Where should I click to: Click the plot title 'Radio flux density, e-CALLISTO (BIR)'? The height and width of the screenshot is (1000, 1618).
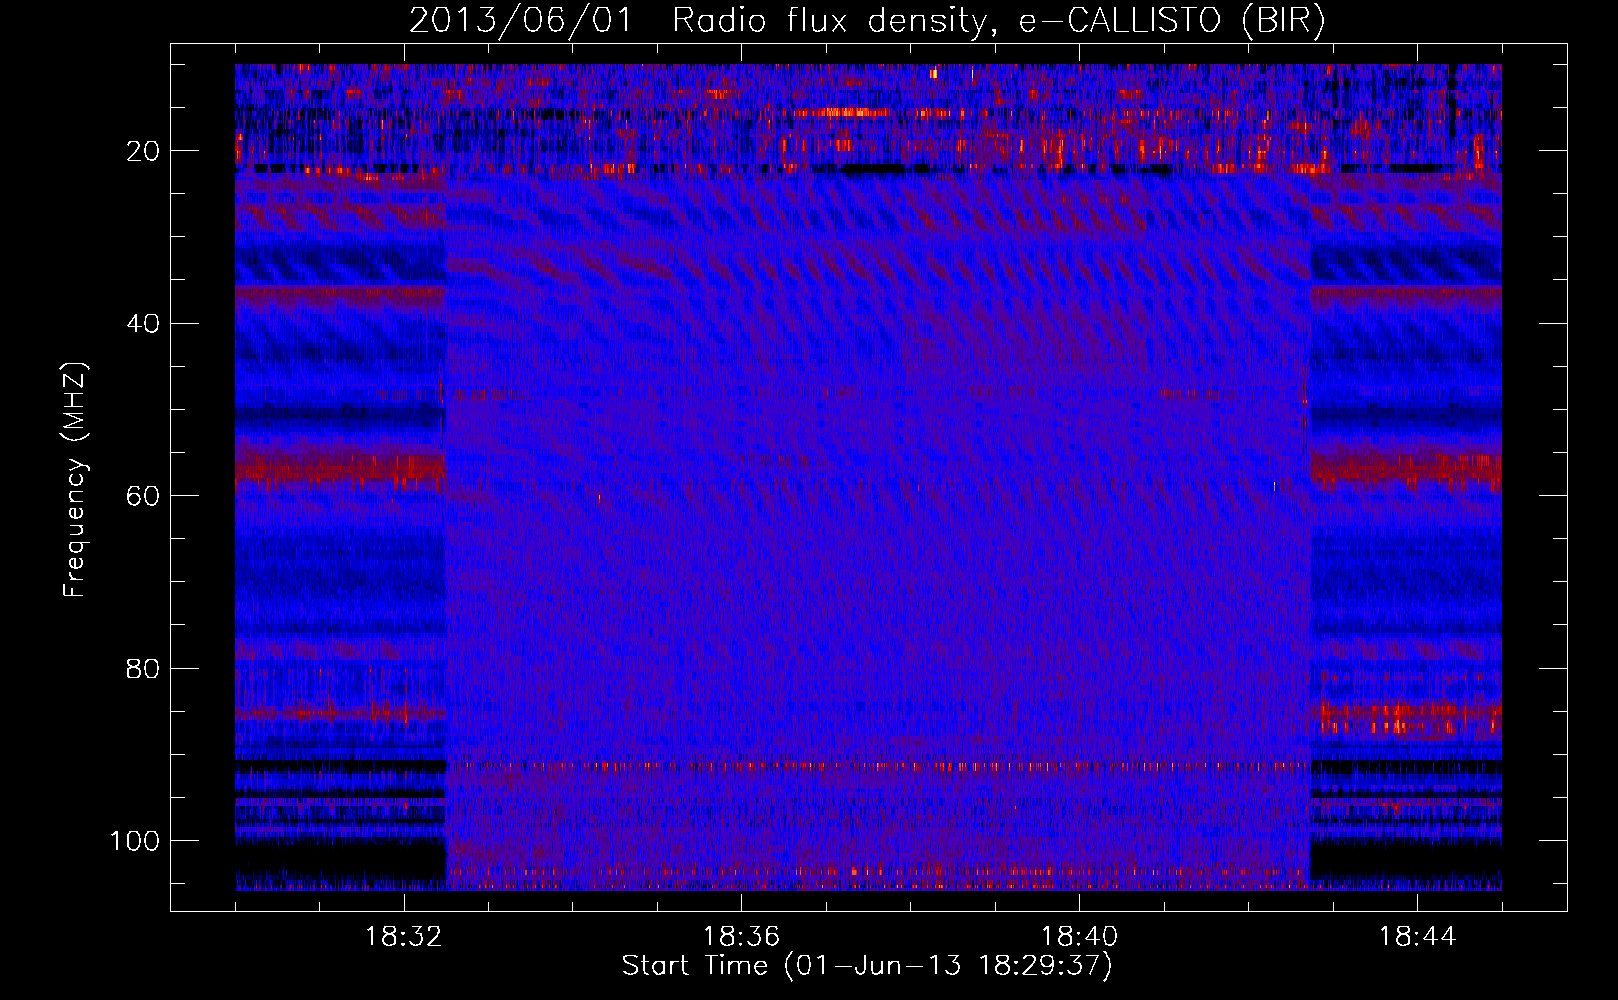click(998, 21)
